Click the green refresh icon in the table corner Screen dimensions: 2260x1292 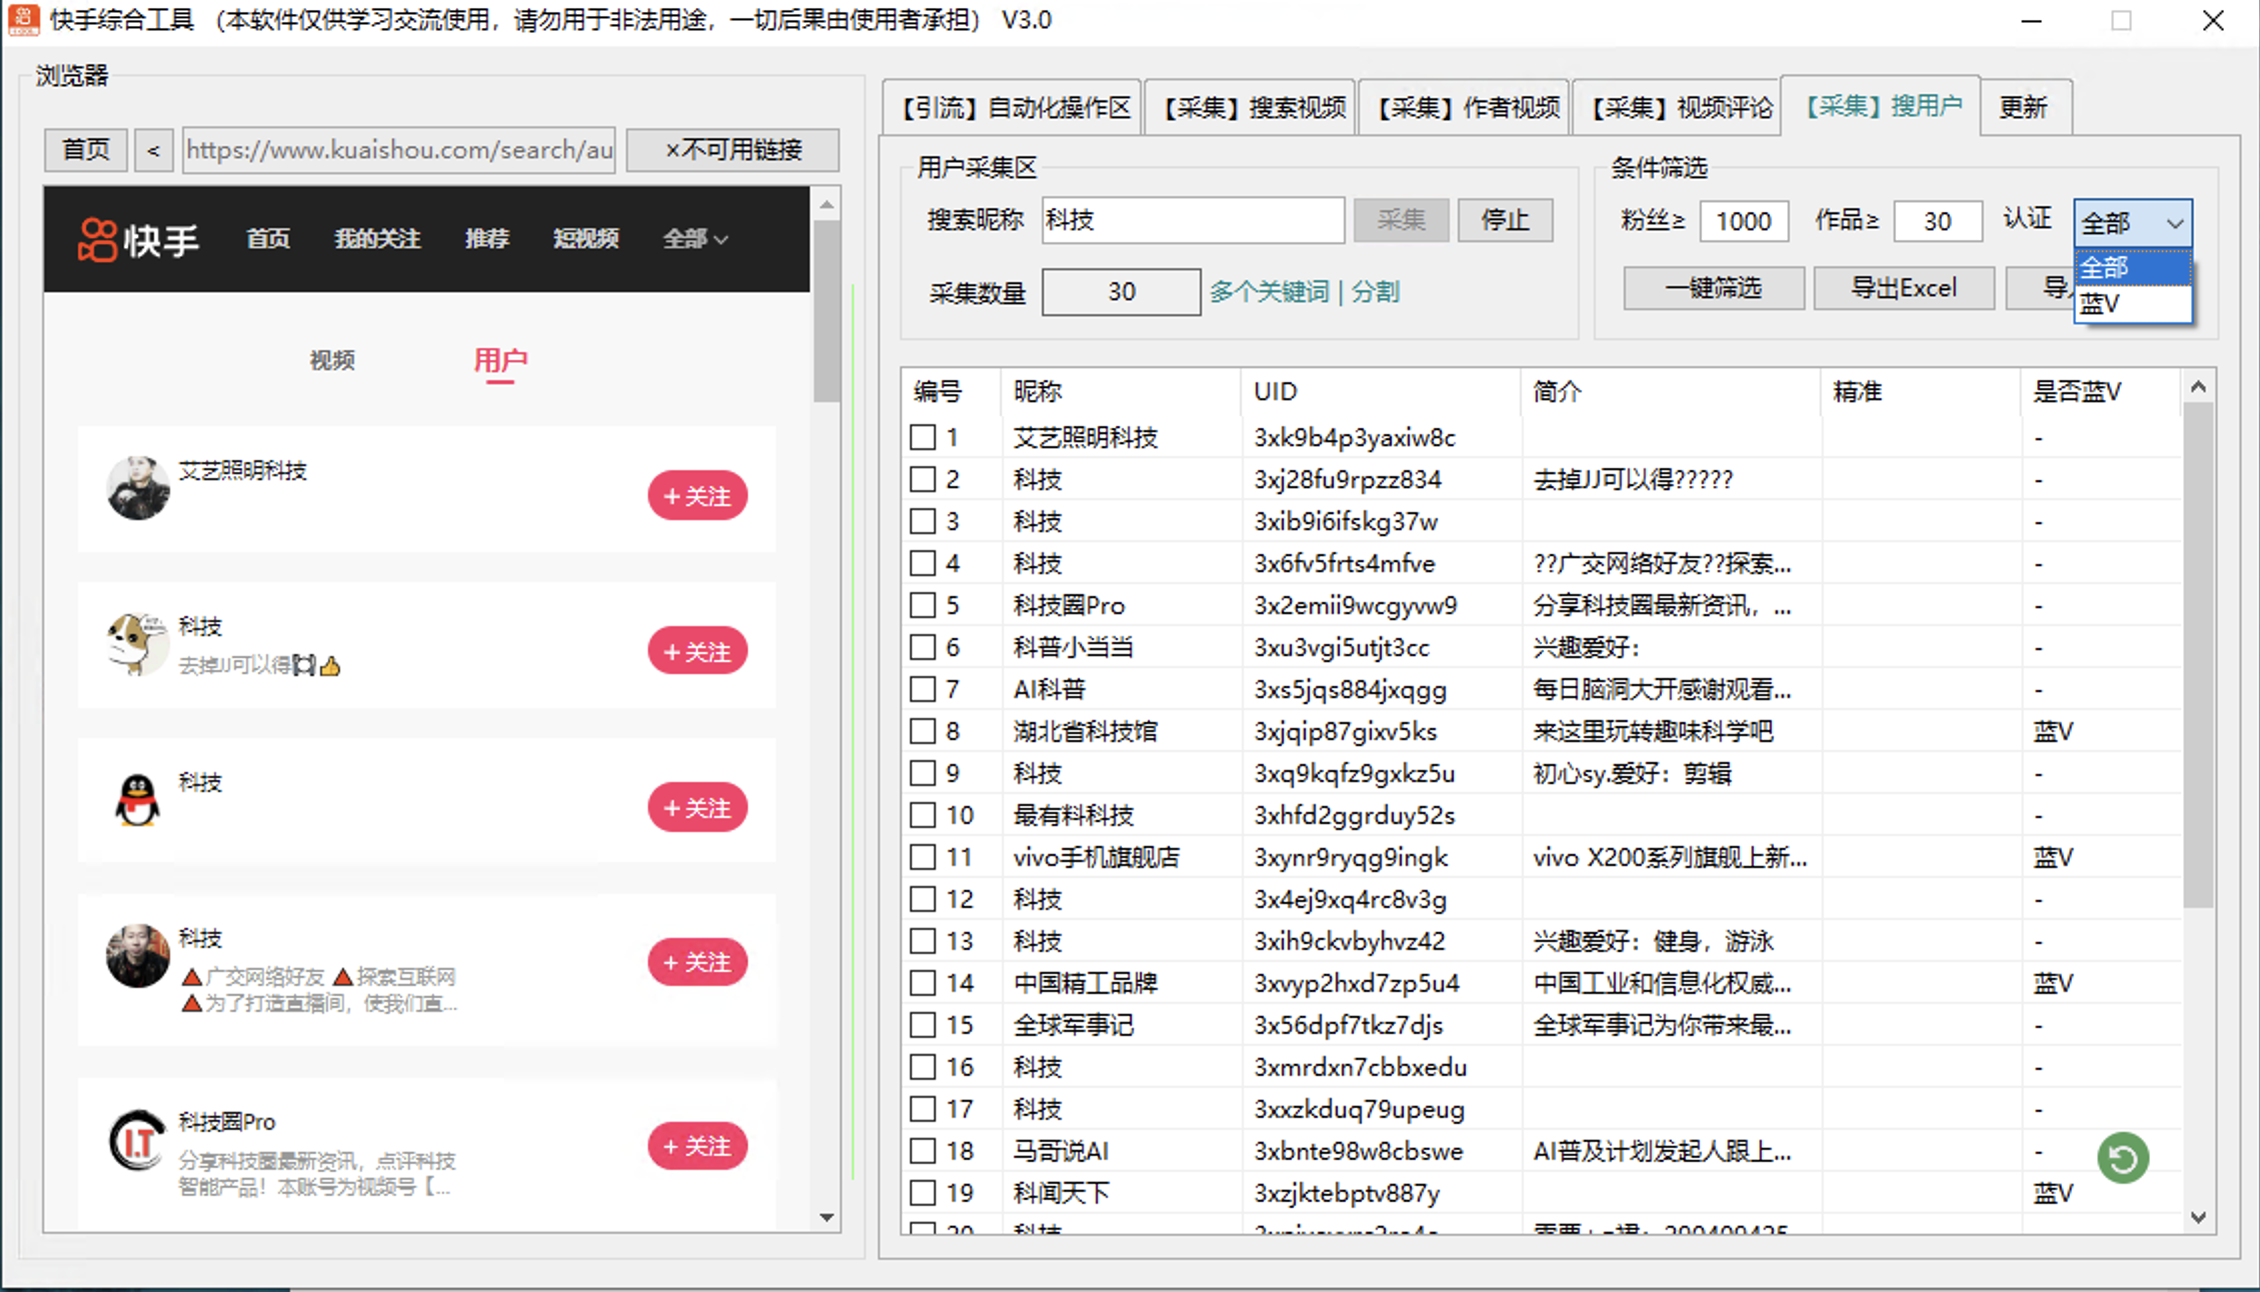(x=2122, y=1157)
